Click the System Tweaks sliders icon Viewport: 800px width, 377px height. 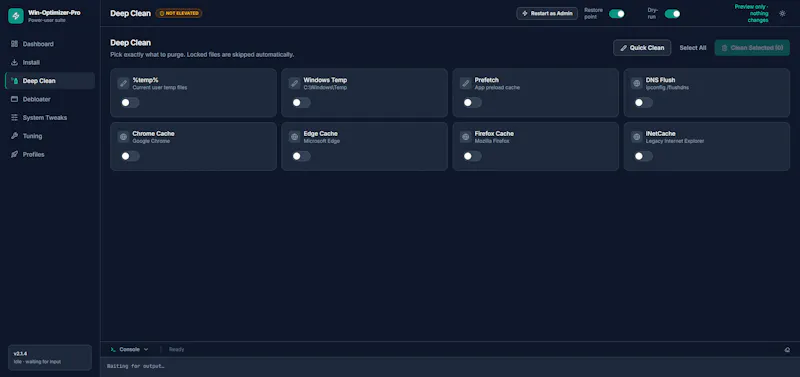tap(14, 117)
